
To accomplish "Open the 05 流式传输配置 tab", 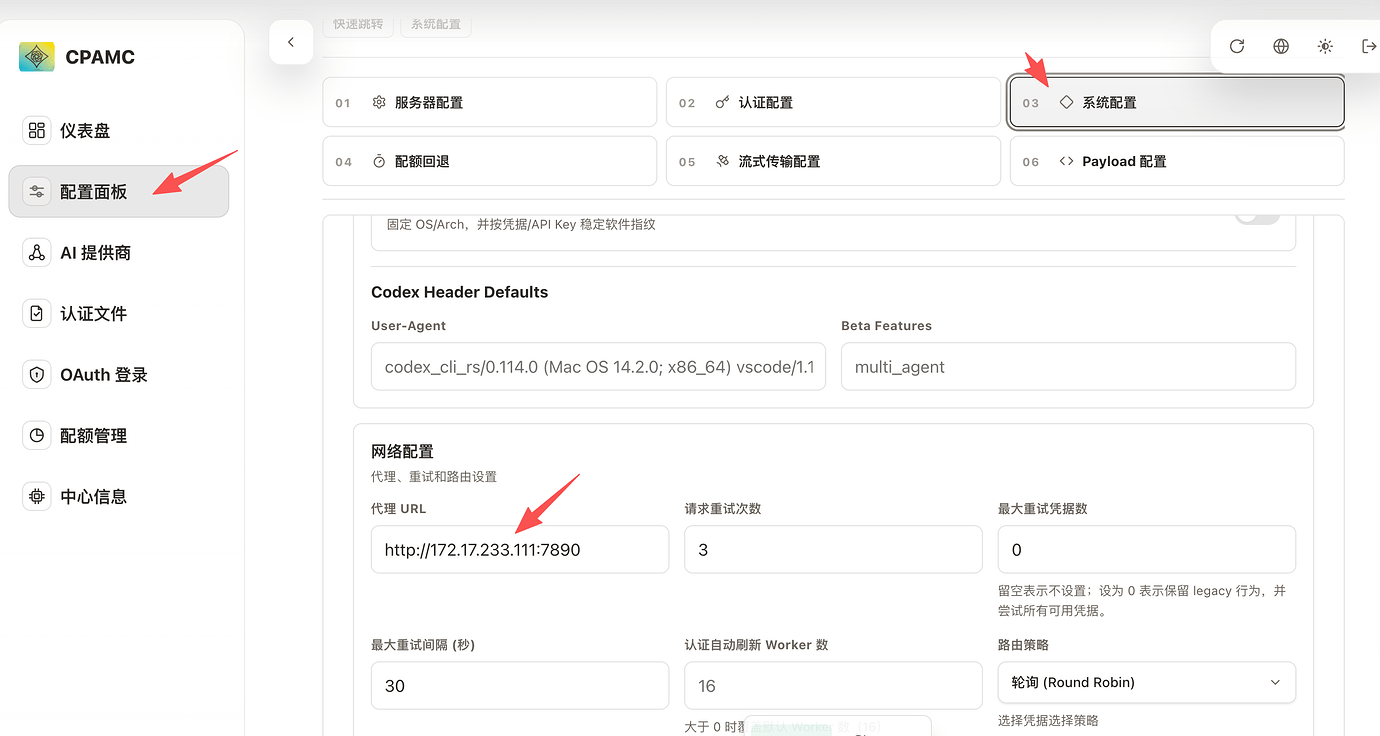I will (x=833, y=161).
